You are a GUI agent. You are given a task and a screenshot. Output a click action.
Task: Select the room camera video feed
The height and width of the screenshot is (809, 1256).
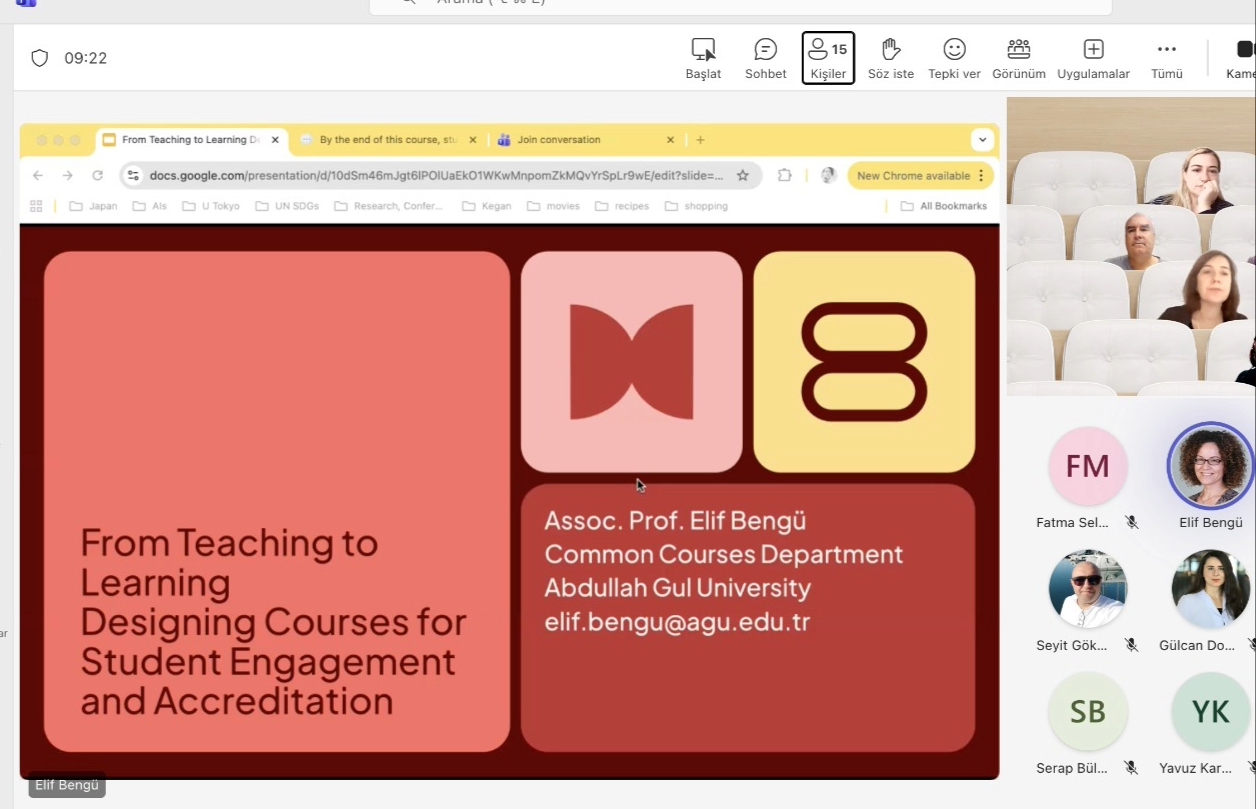(1131, 246)
